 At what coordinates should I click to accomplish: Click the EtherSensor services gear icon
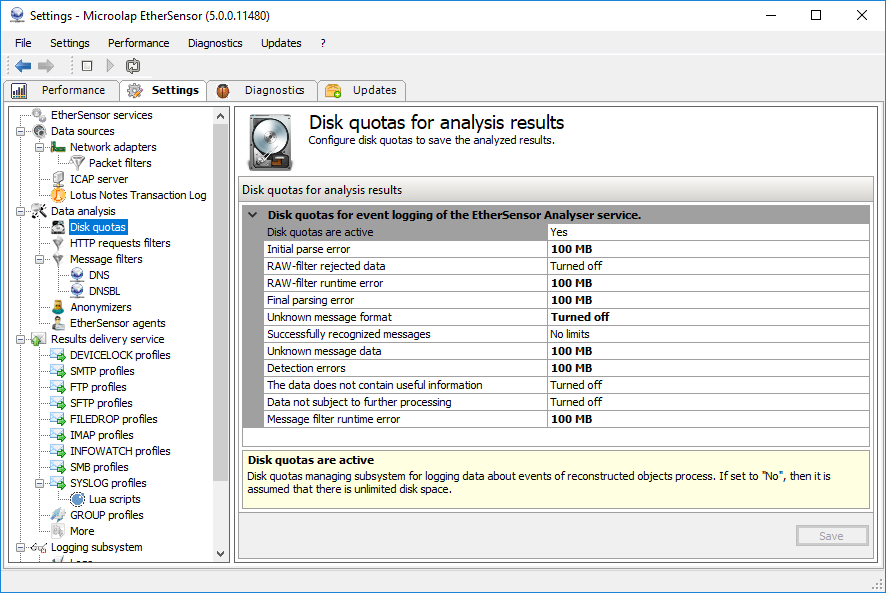[39, 115]
